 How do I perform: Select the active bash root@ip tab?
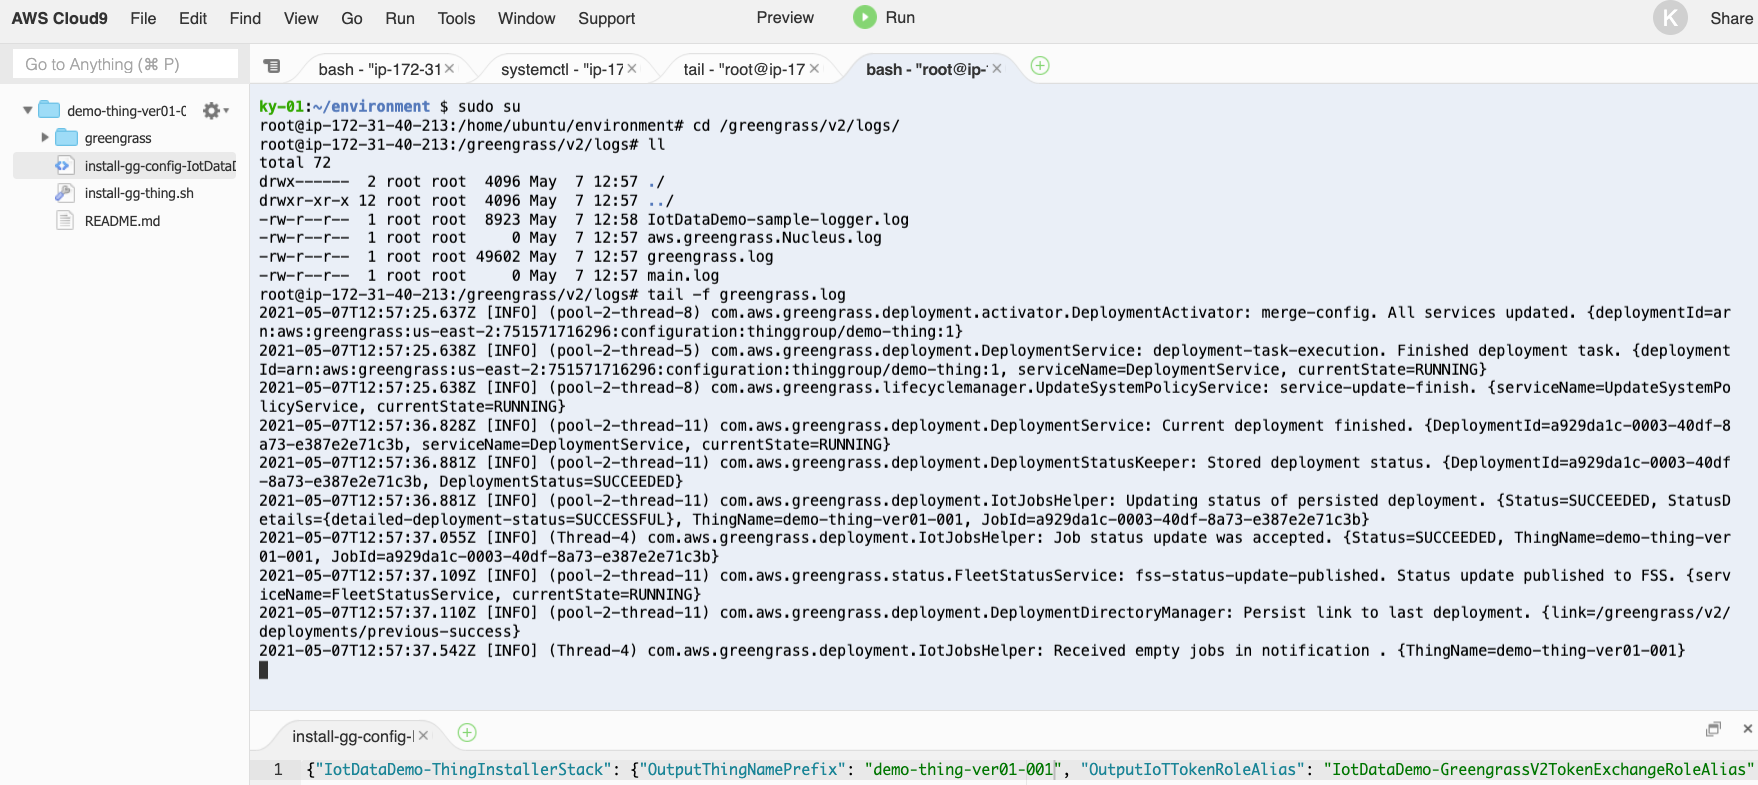tap(926, 69)
